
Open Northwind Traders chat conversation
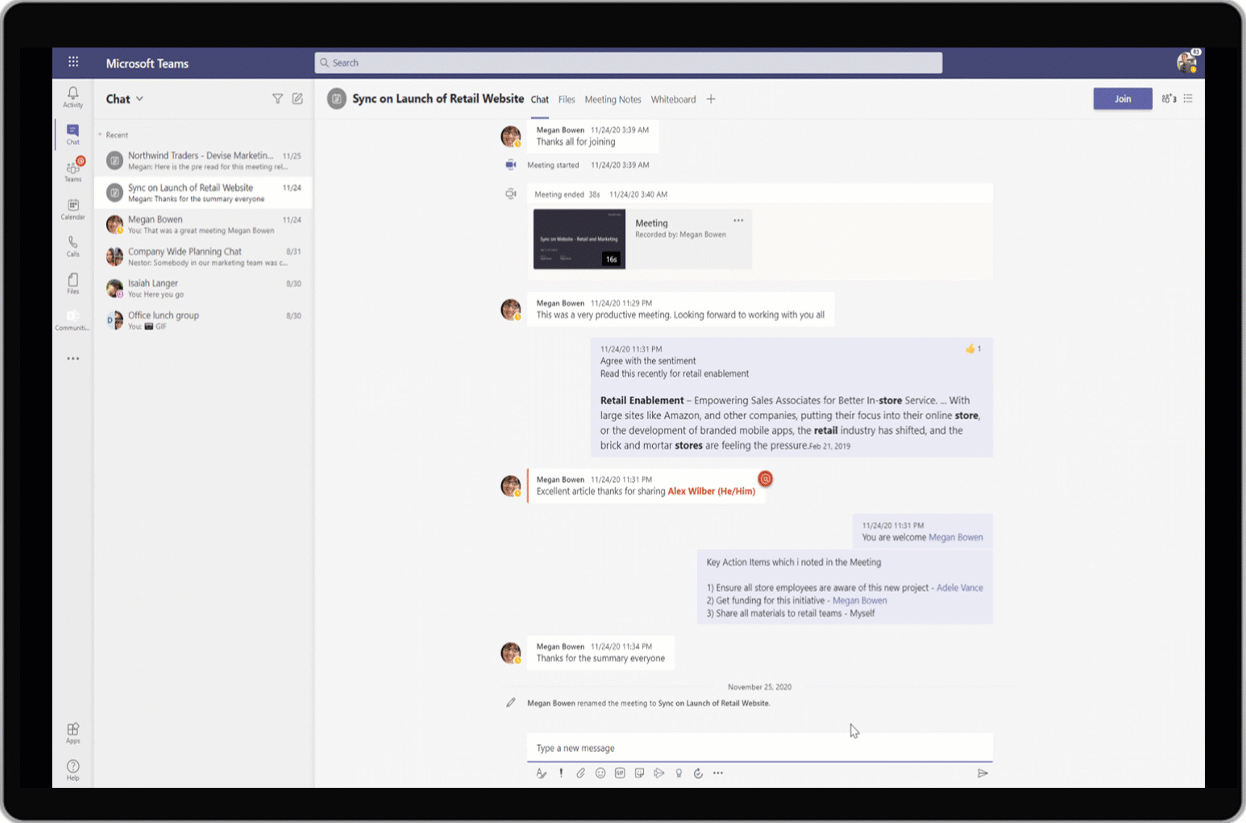click(203, 160)
